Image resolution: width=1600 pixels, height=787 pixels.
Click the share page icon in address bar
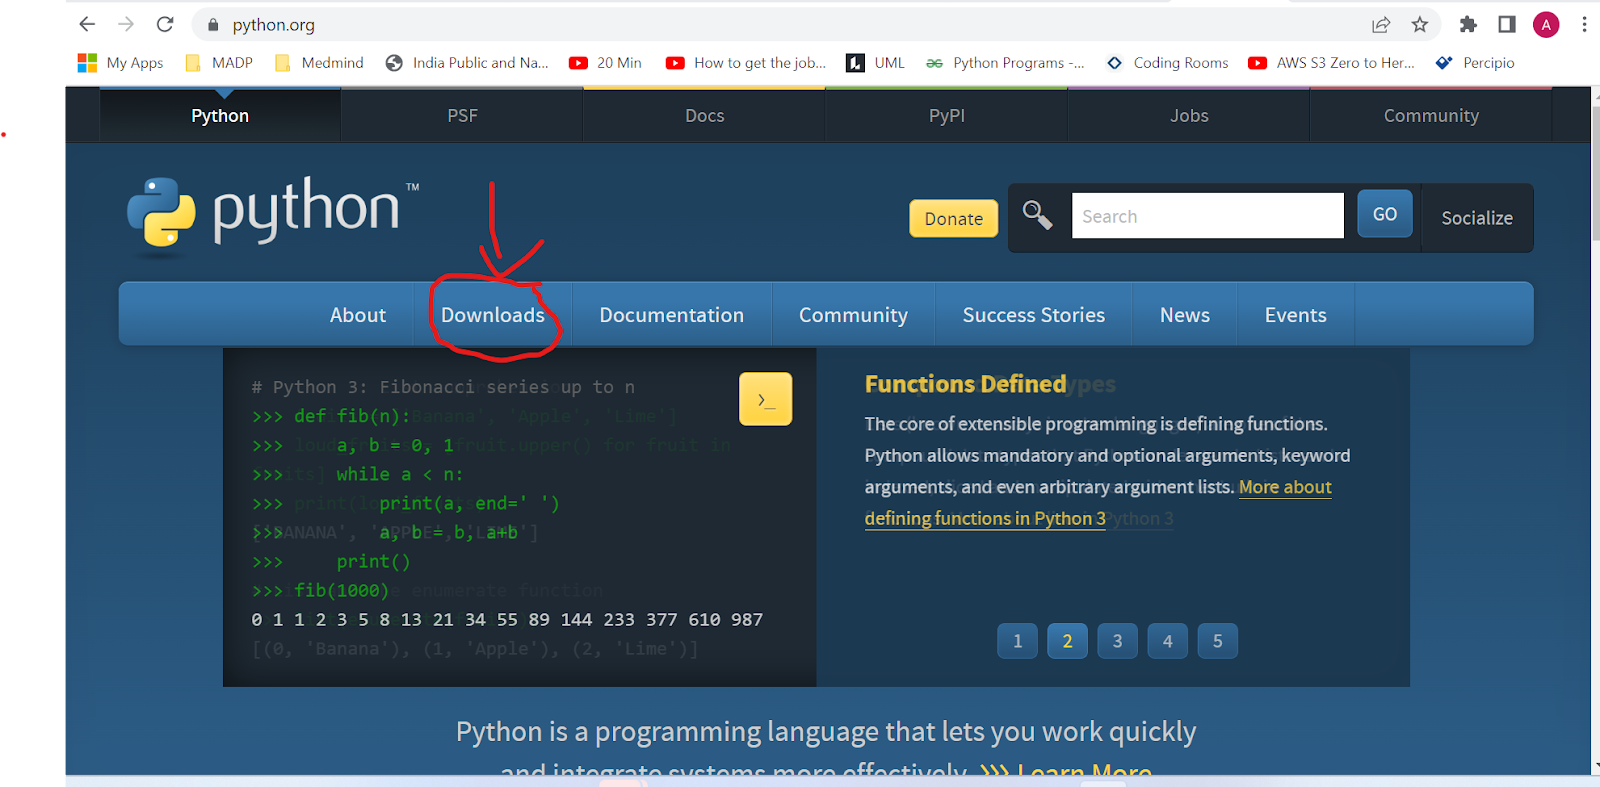tap(1381, 25)
